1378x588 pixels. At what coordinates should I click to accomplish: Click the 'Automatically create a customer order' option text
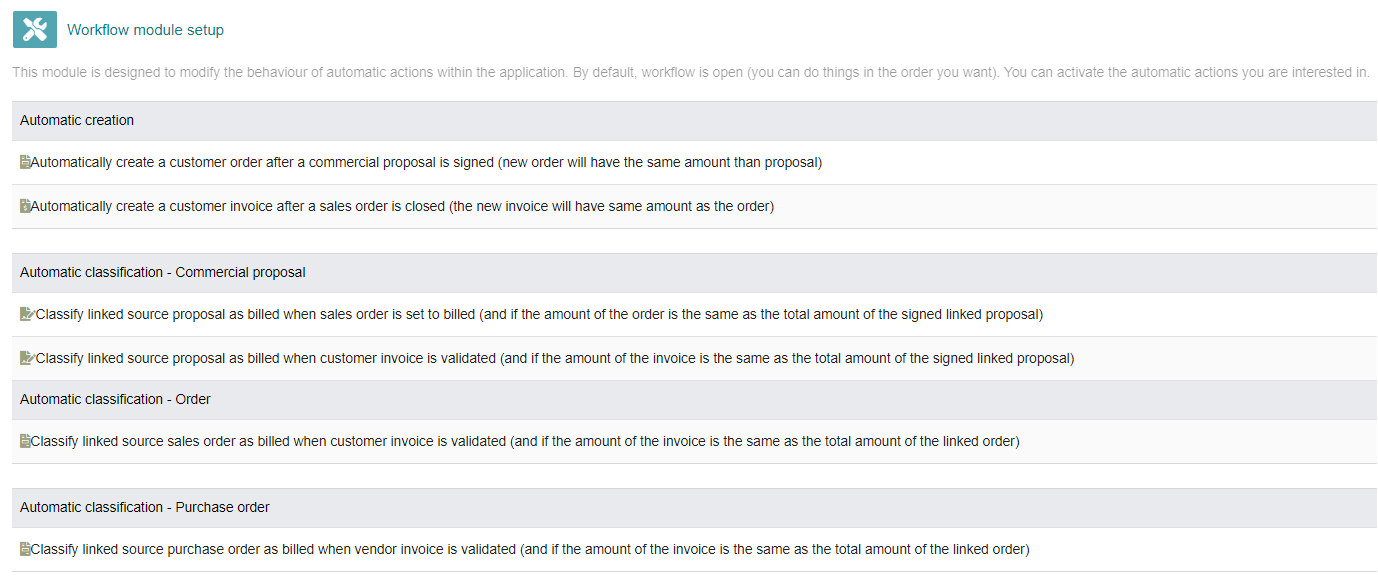tap(426, 162)
